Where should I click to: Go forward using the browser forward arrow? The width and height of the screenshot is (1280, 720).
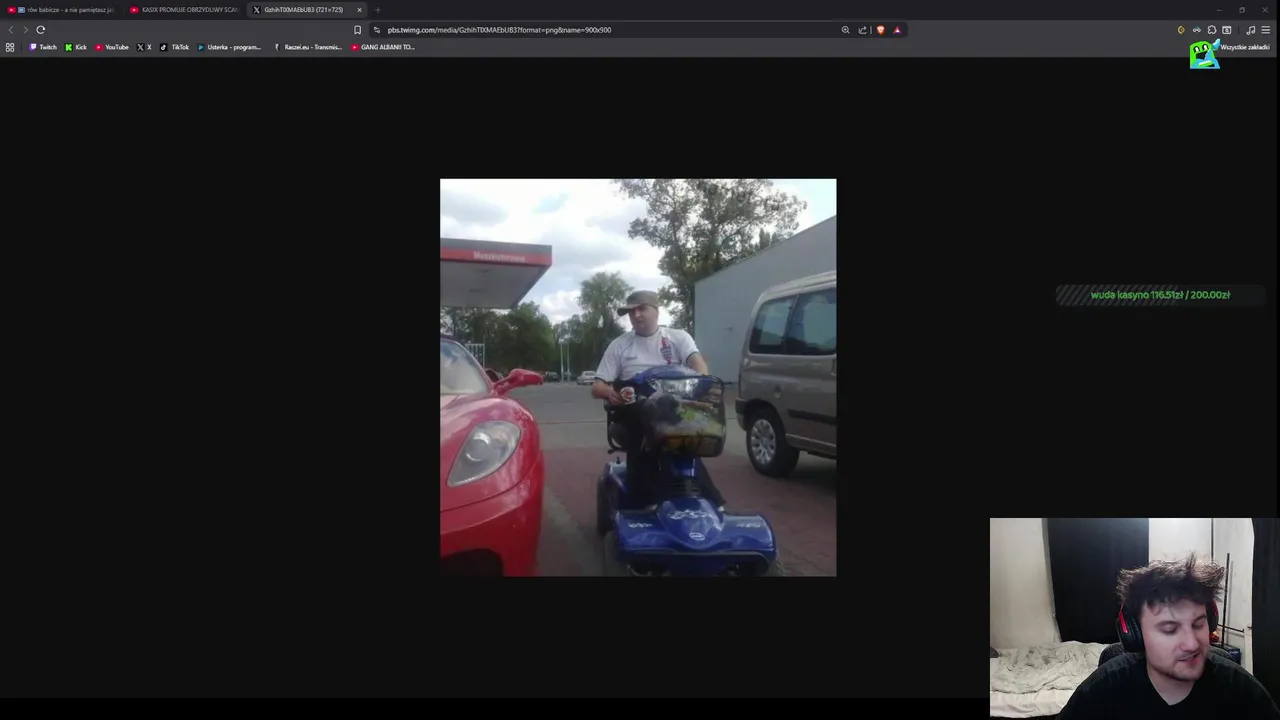coord(26,30)
